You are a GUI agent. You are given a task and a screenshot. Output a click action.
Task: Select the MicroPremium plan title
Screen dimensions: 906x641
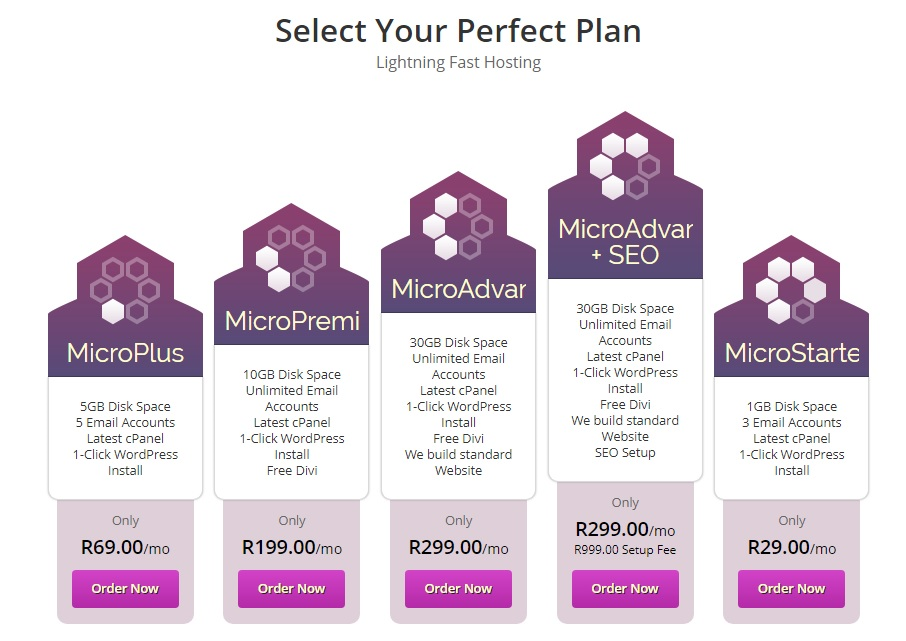(x=292, y=321)
